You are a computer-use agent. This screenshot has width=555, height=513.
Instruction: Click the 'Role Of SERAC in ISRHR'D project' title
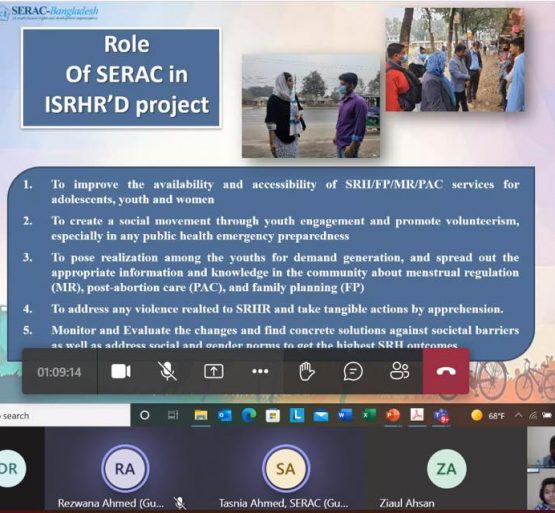pyautogui.click(x=121, y=78)
